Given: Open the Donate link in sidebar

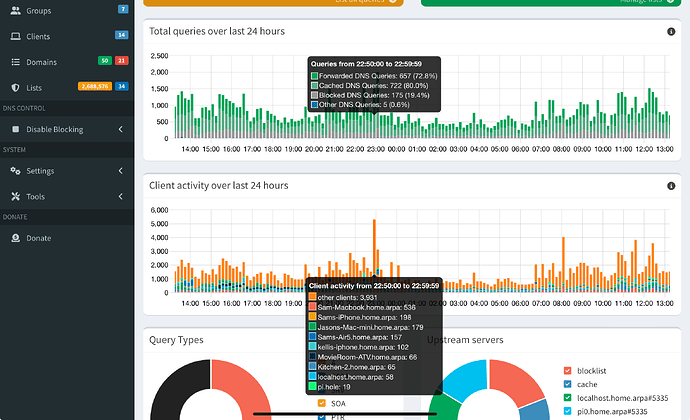Looking at the screenshot, I should click(67, 238).
